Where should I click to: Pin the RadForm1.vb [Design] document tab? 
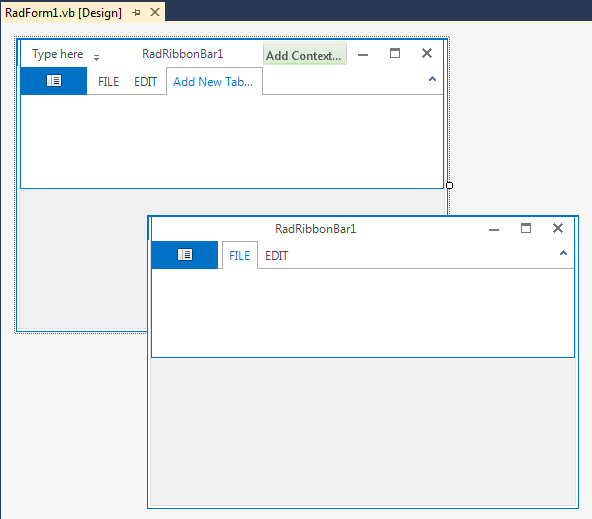[x=136, y=13]
